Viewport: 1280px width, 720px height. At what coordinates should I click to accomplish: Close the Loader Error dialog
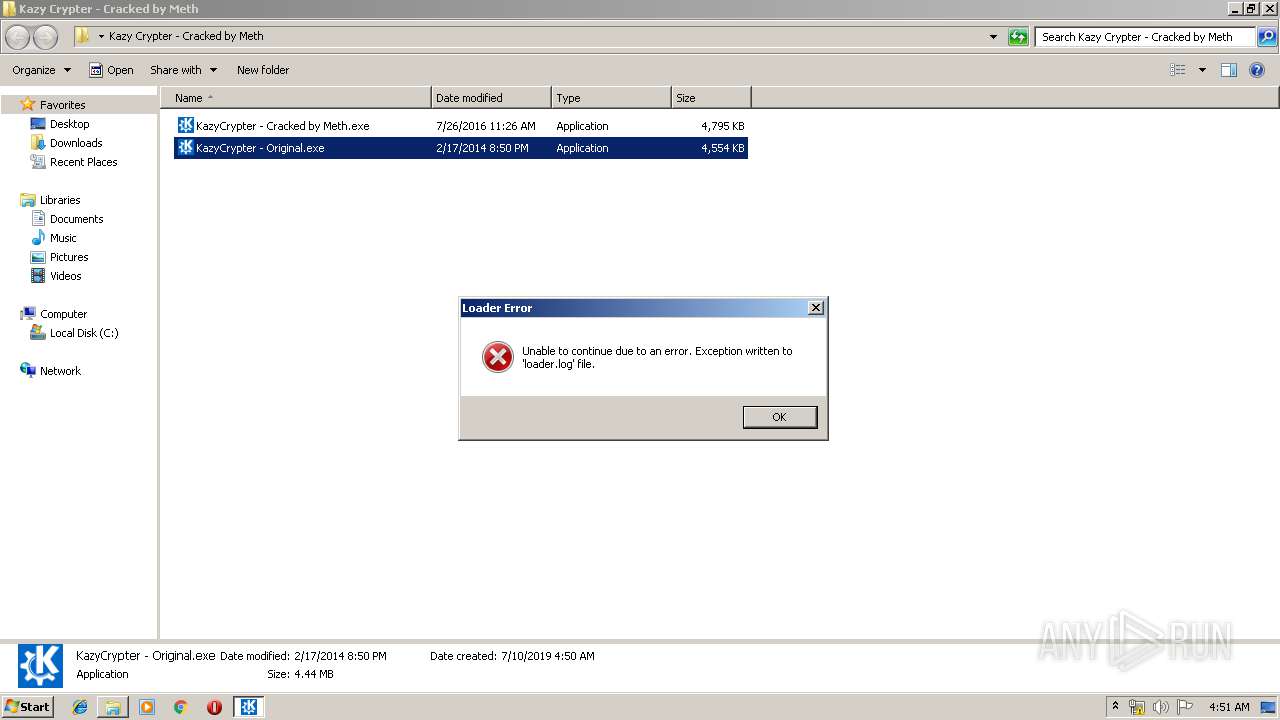tap(816, 308)
